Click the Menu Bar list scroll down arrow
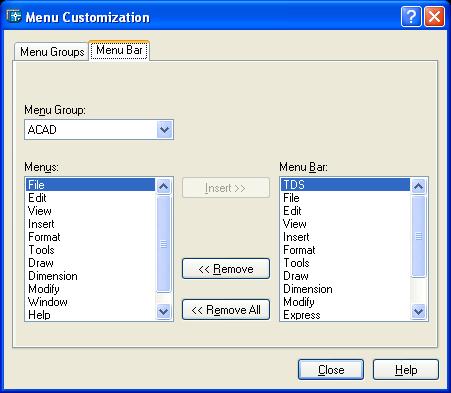This screenshot has height=393, width=451. pos(418,312)
